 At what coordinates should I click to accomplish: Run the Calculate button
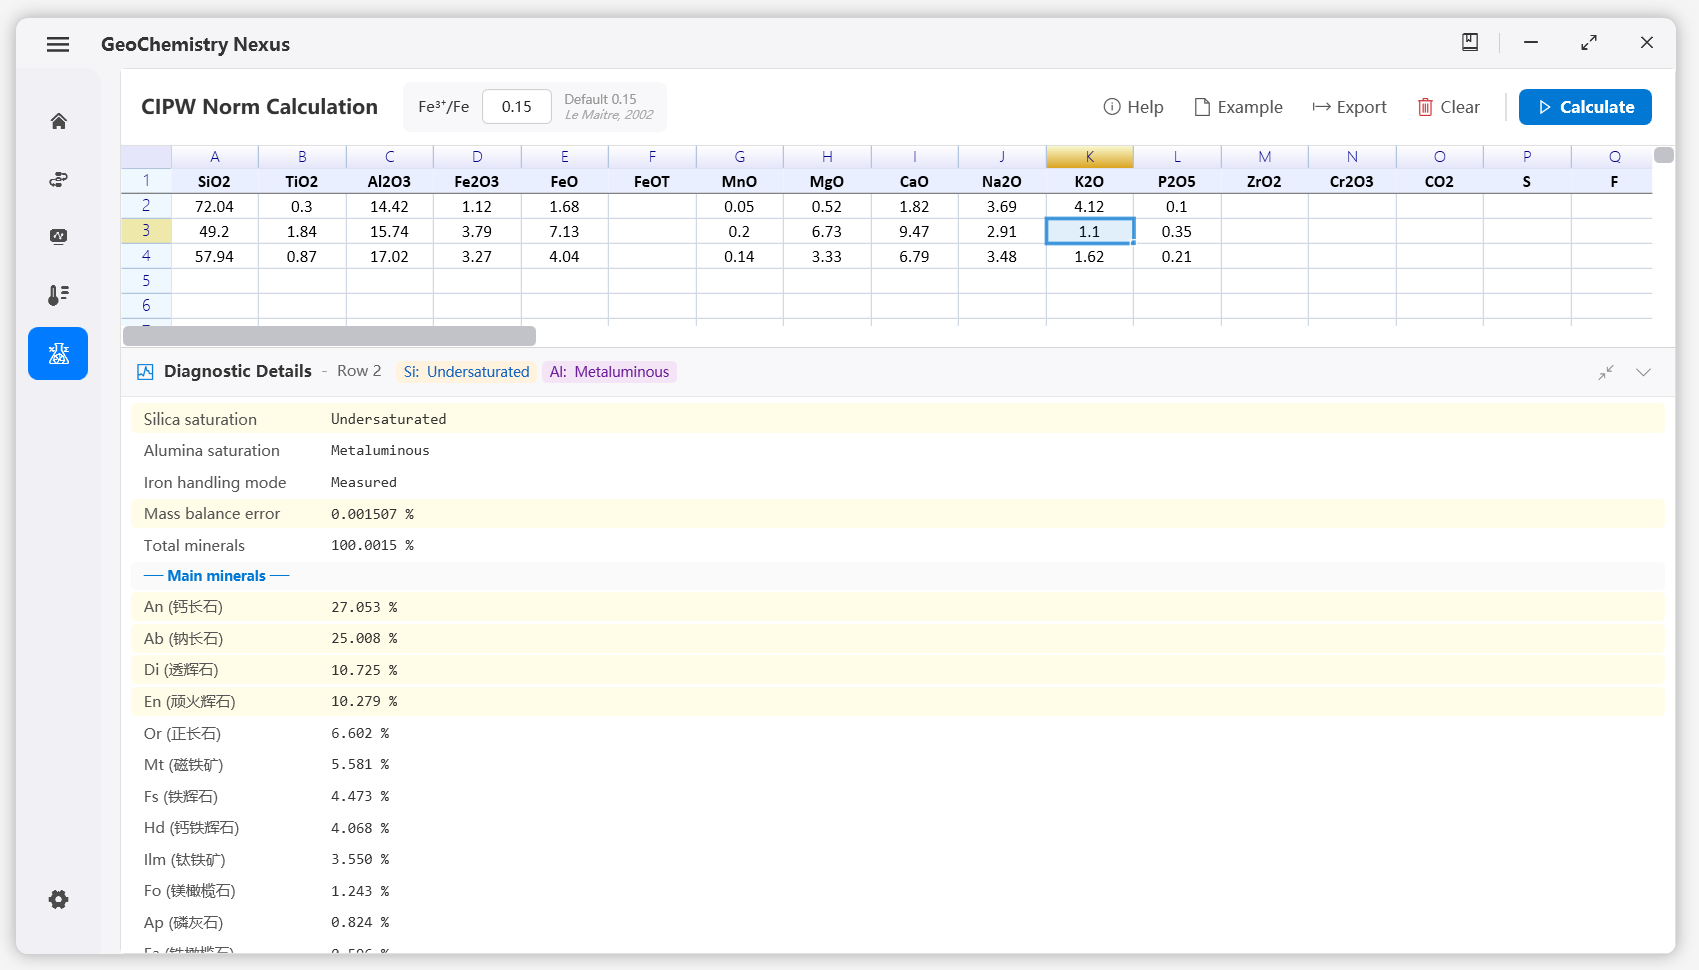click(1585, 107)
